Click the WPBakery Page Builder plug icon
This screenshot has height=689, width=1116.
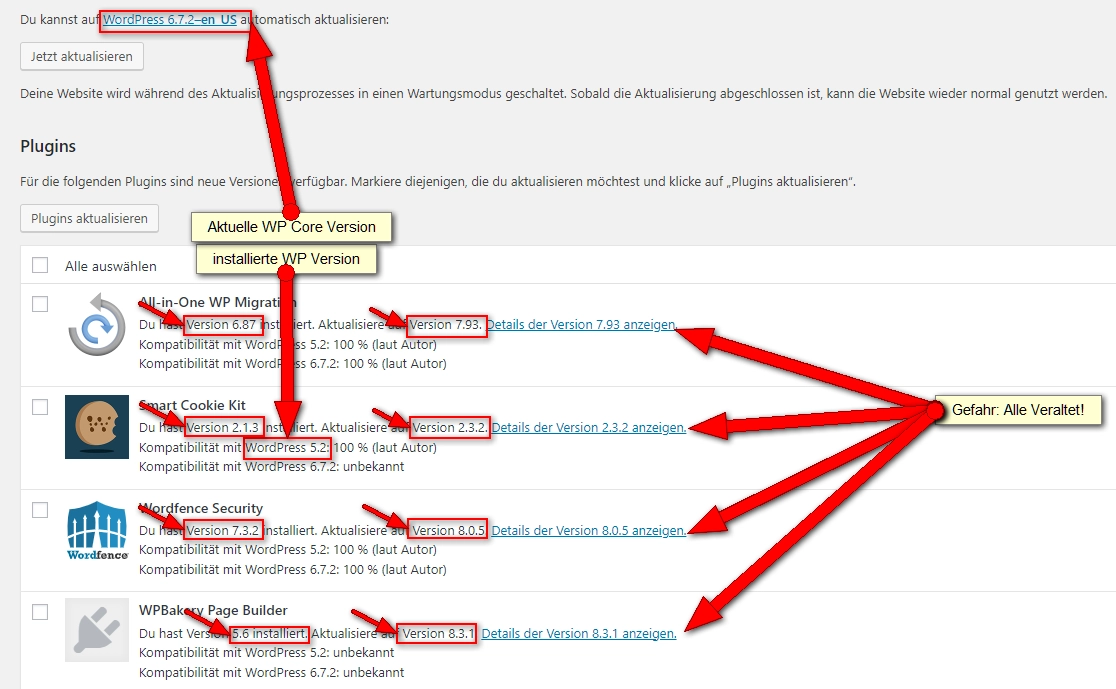[96, 630]
